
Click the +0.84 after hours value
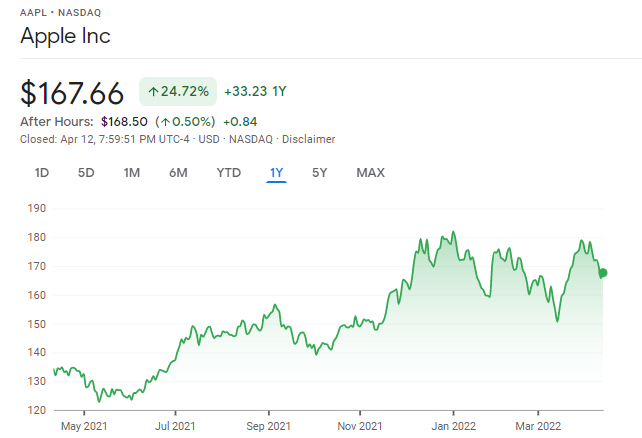[240, 122]
